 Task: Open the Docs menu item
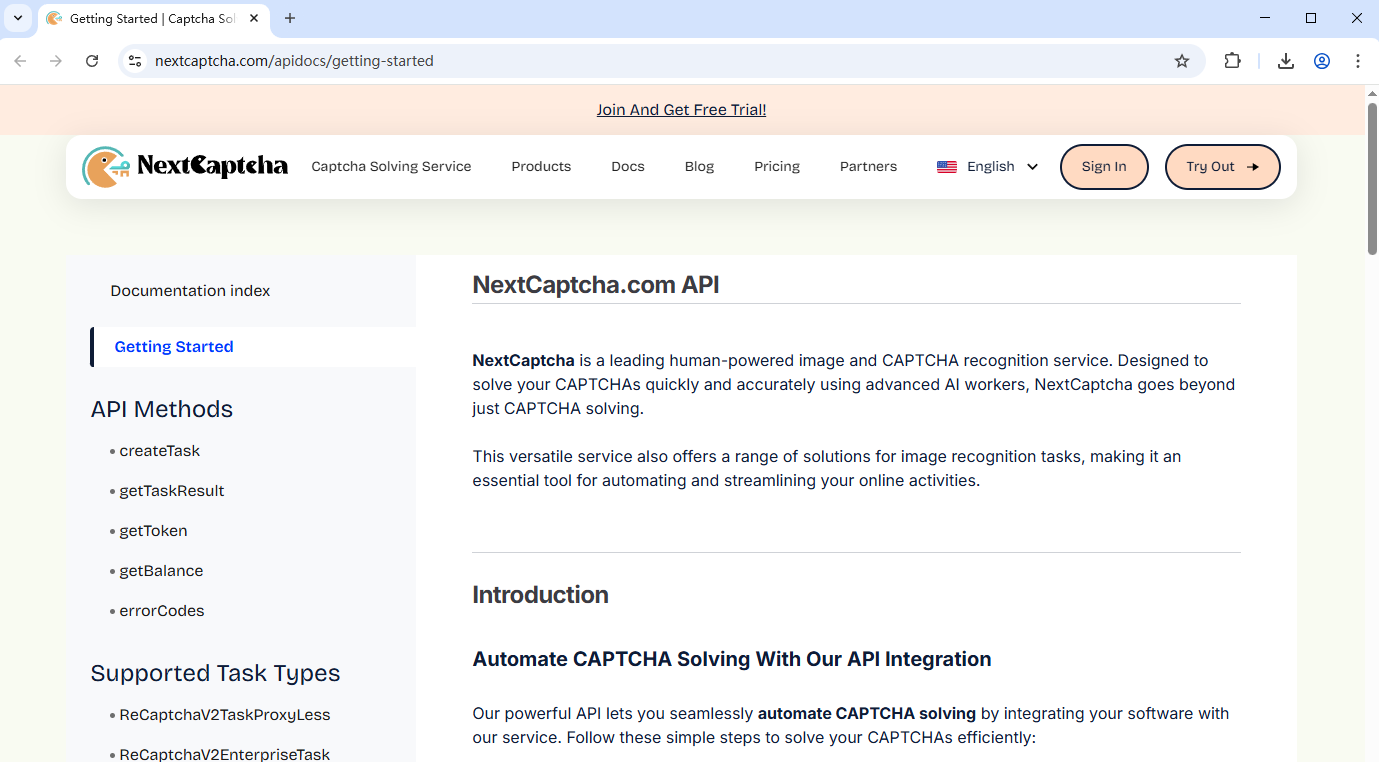(x=628, y=167)
